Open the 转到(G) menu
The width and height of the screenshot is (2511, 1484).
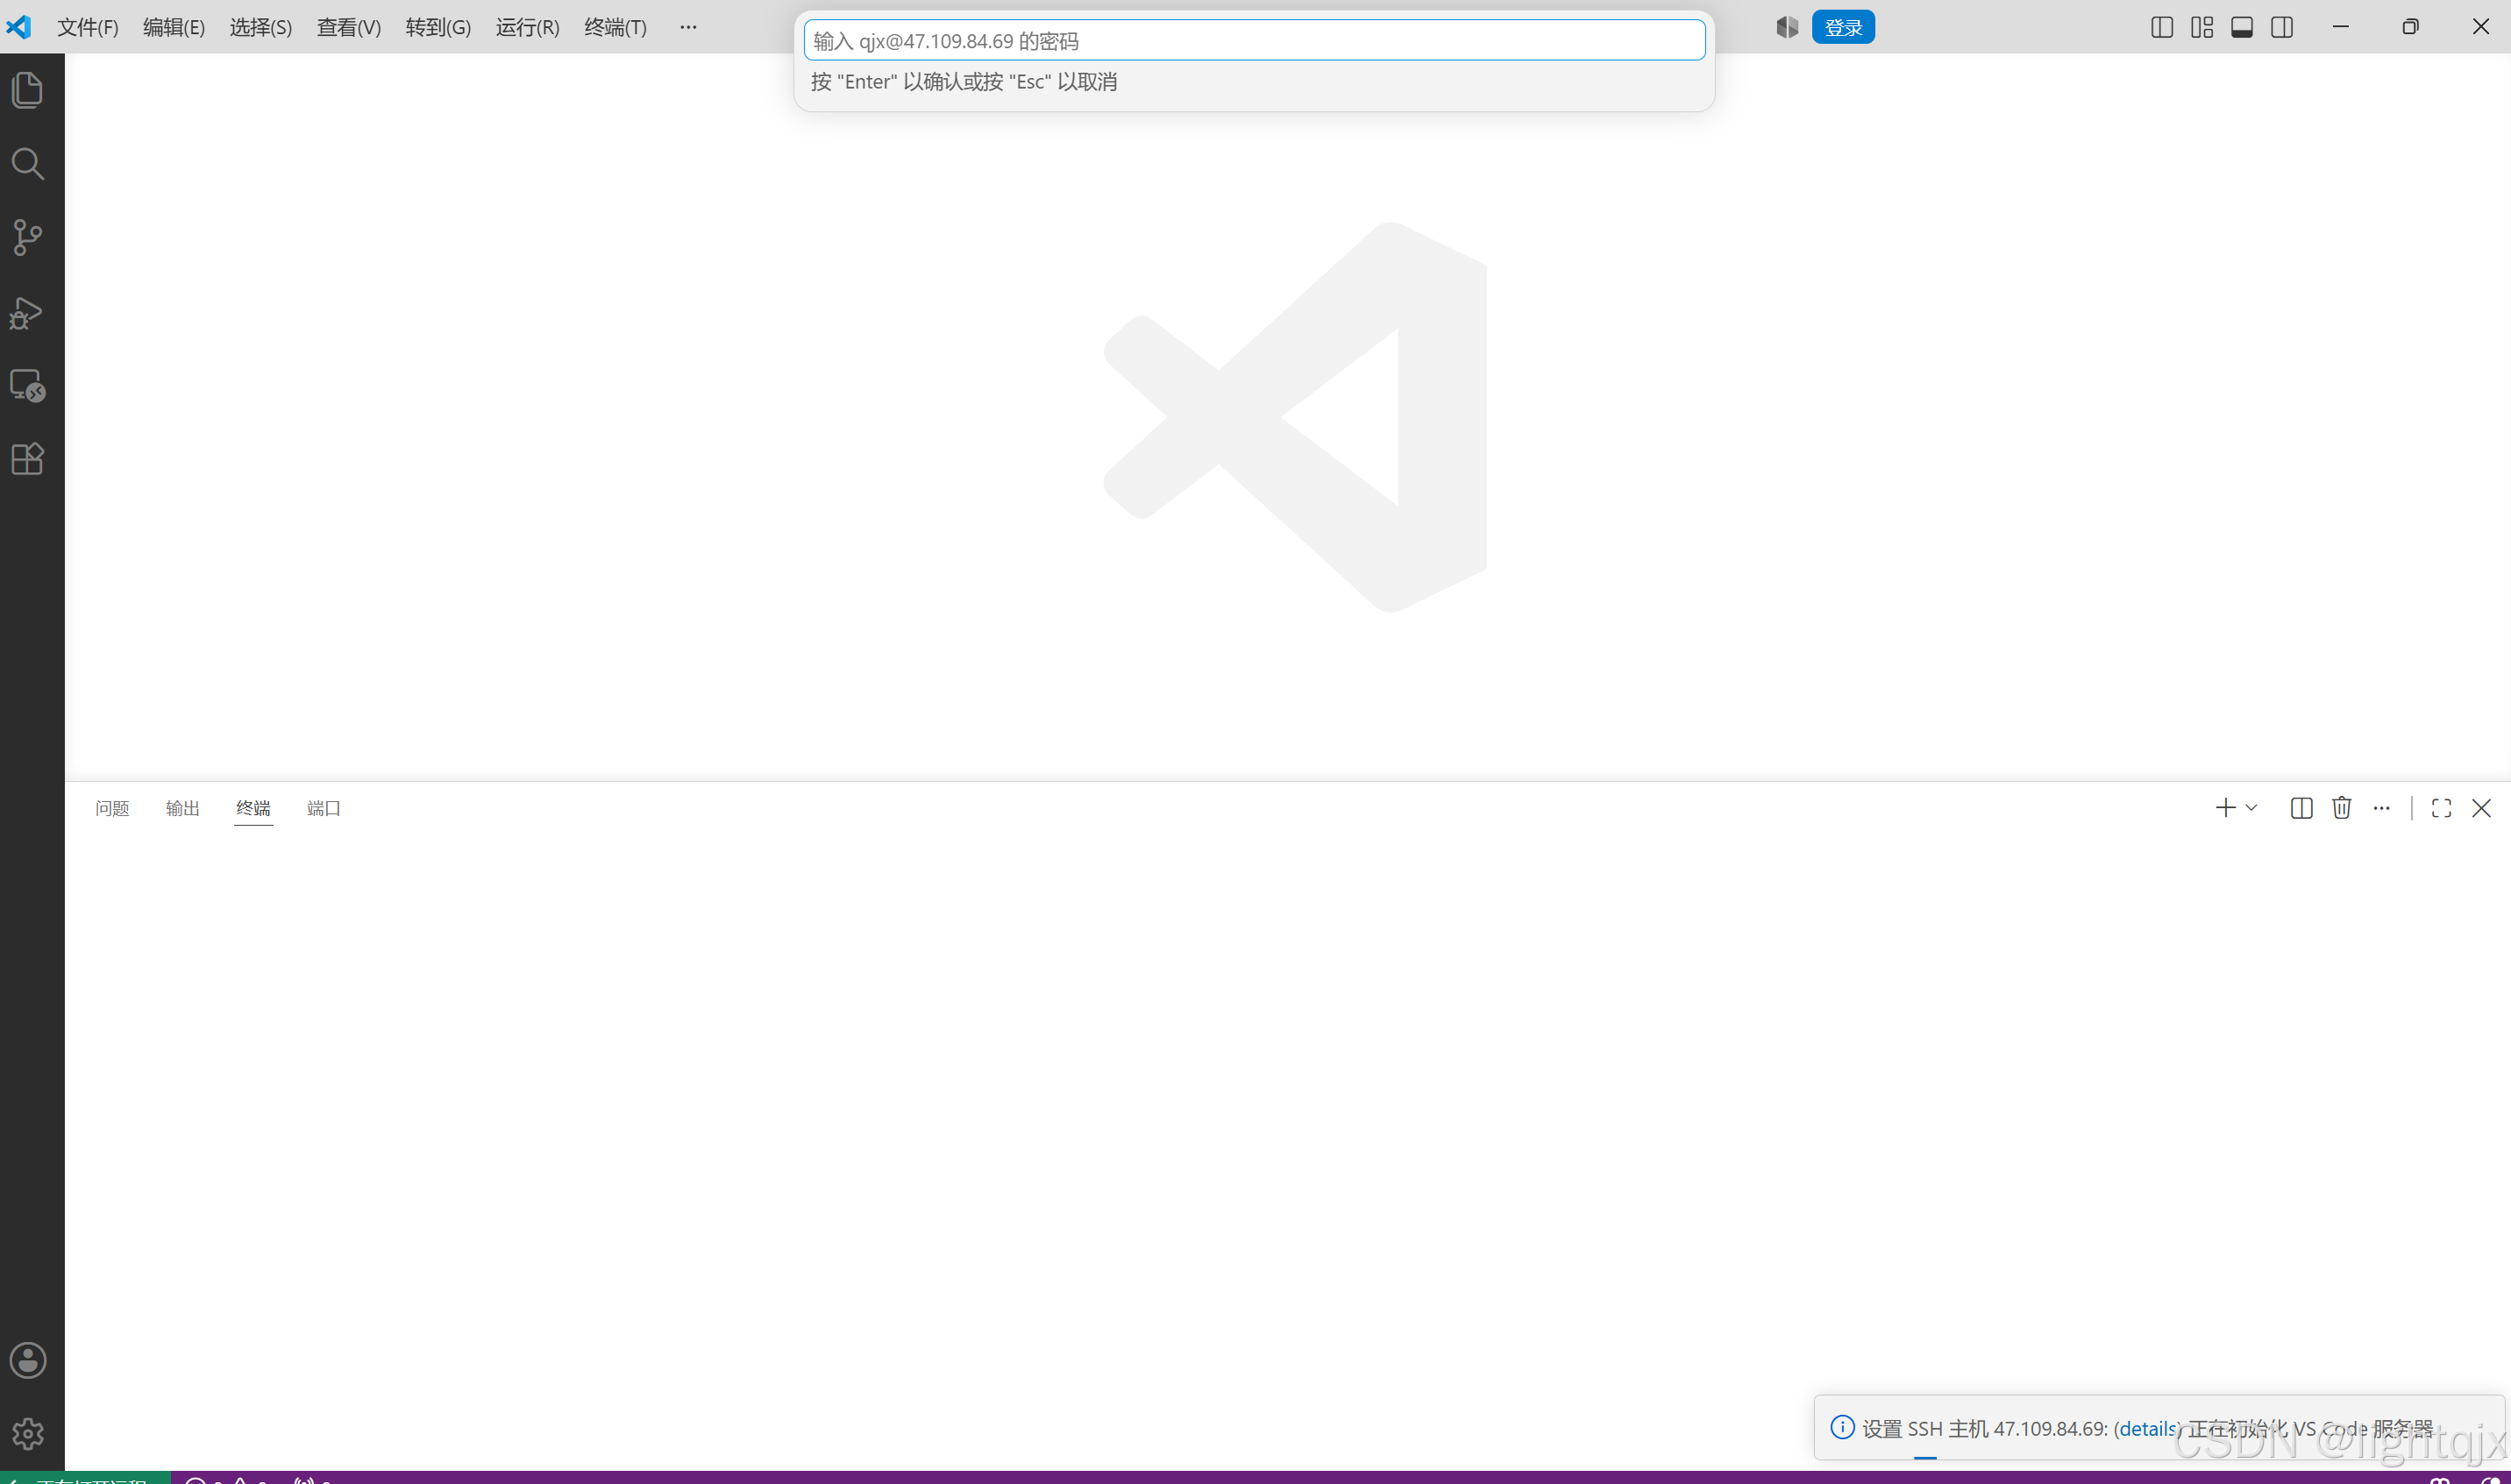438,27
